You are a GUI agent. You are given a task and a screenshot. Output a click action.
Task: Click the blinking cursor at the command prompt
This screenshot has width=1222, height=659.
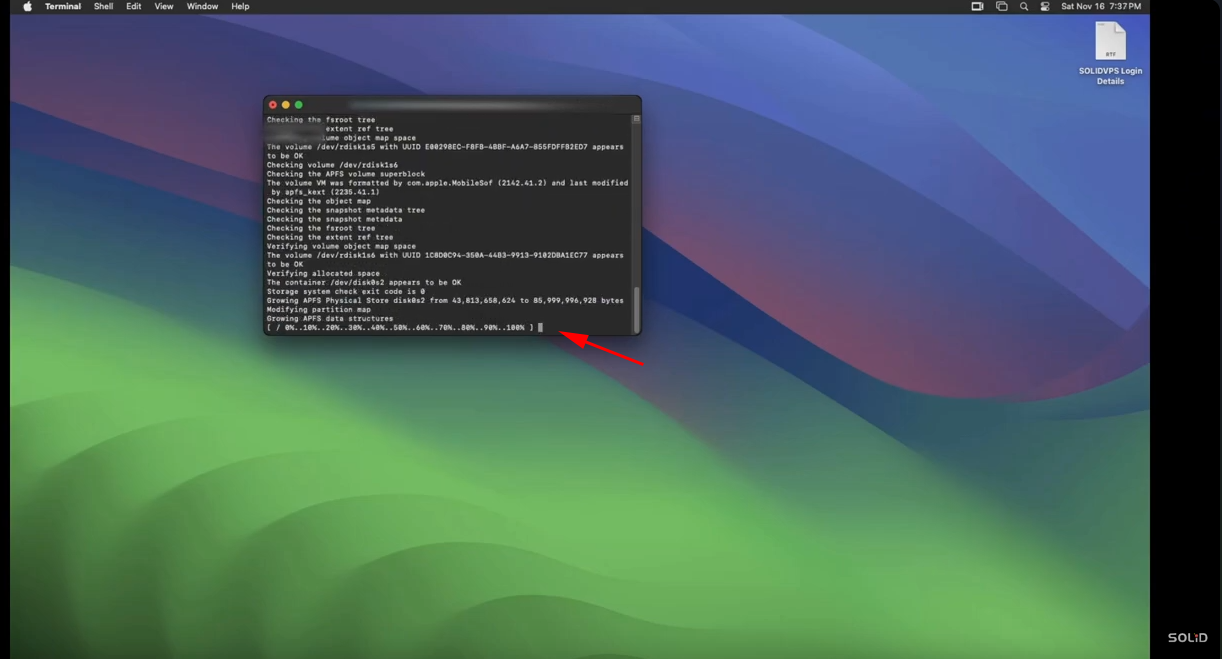[541, 327]
